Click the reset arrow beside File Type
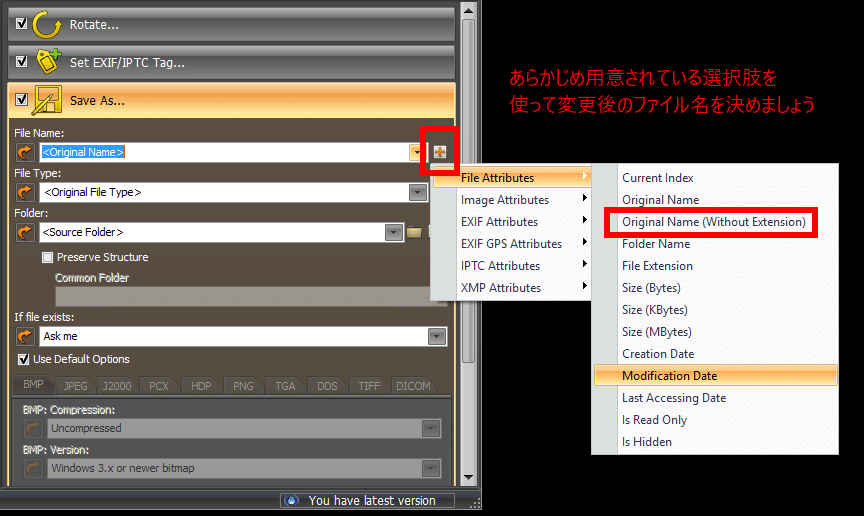The image size is (864, 516). pos(25,192)
